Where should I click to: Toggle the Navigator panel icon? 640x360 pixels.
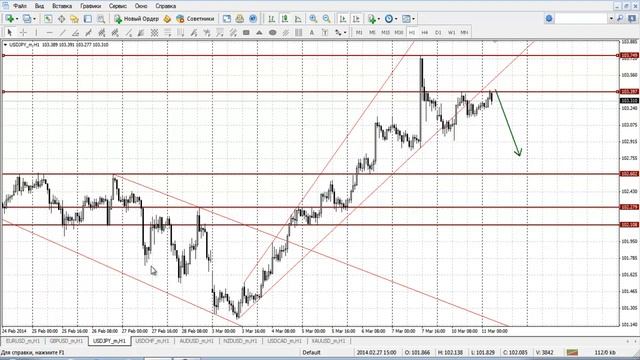(74, 19)
